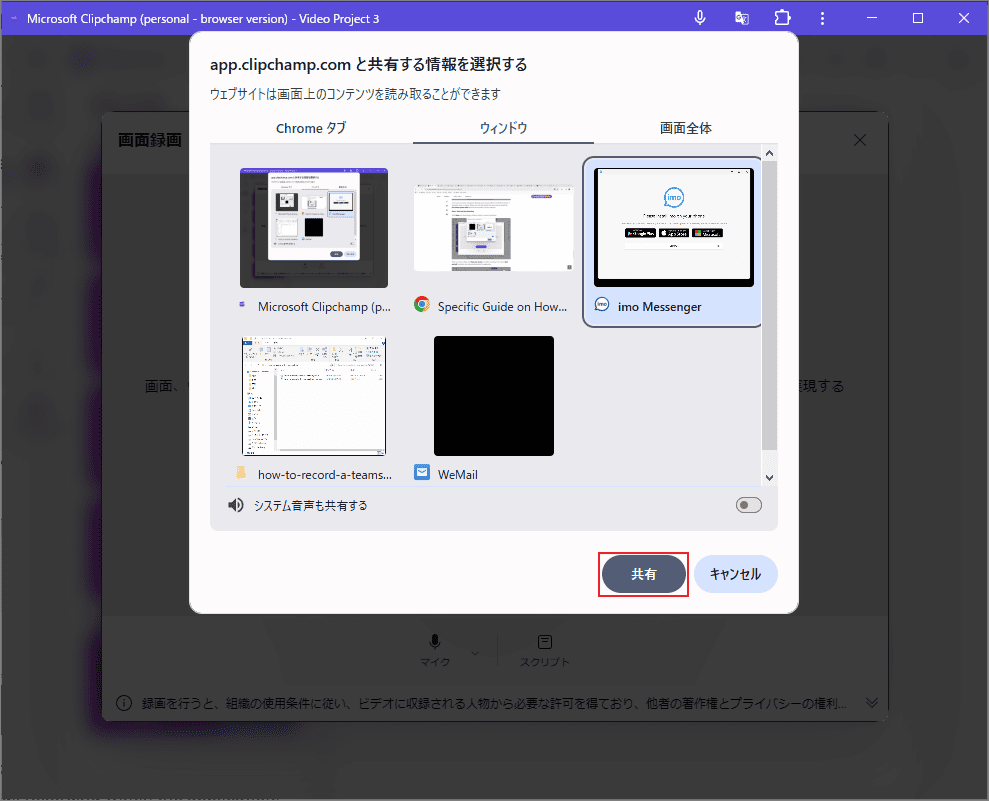Click the imo icon beside imo Messenger label
Image resolution: width=989 pixels, height=801 pixels.
(x=602, y=305)
